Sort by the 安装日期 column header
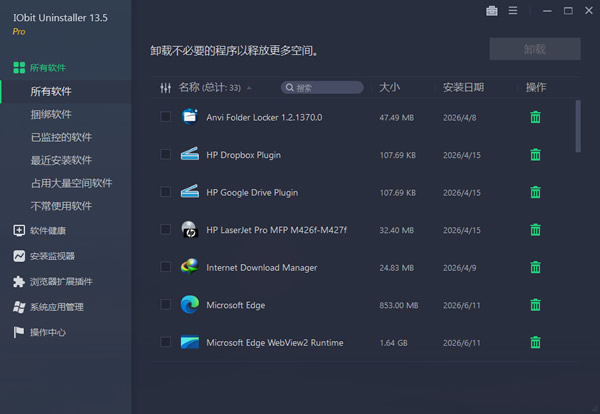 pyautogui.click(x=463, y=88)
